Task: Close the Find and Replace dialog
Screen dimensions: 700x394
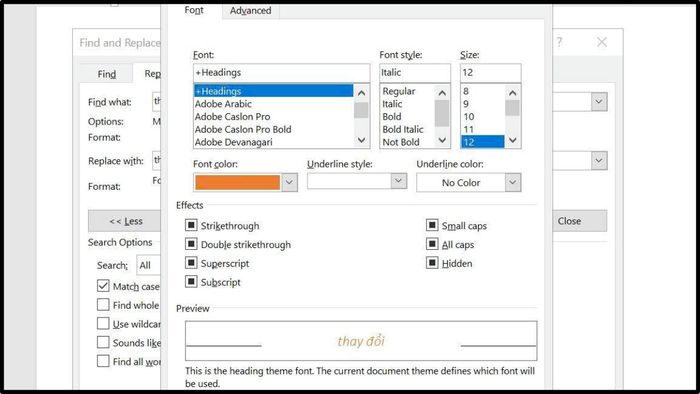Action: pyautogui.click(x=601, y=42)
